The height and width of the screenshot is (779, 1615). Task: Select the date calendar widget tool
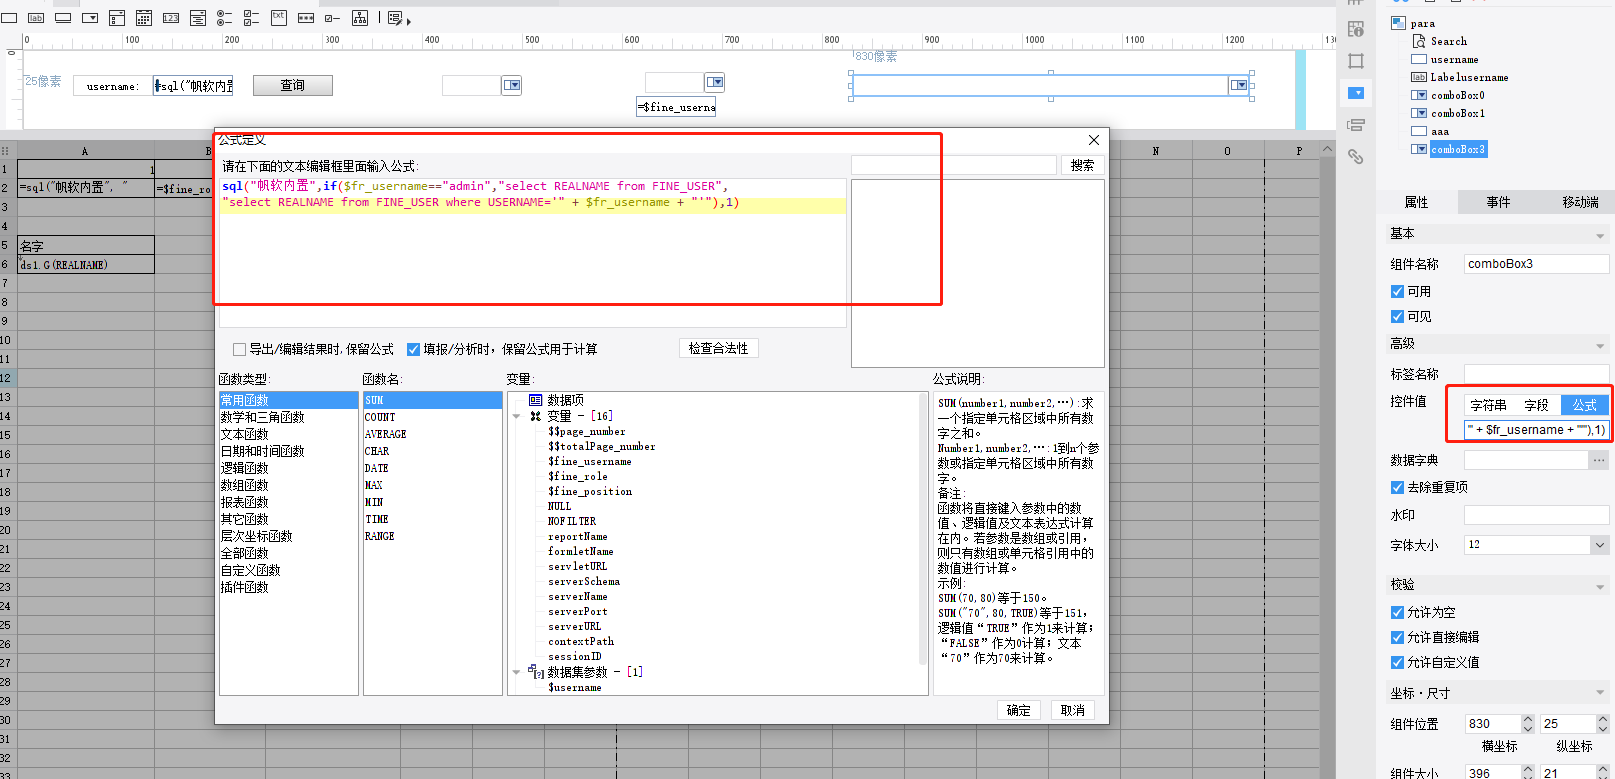[x=144, y=18]
